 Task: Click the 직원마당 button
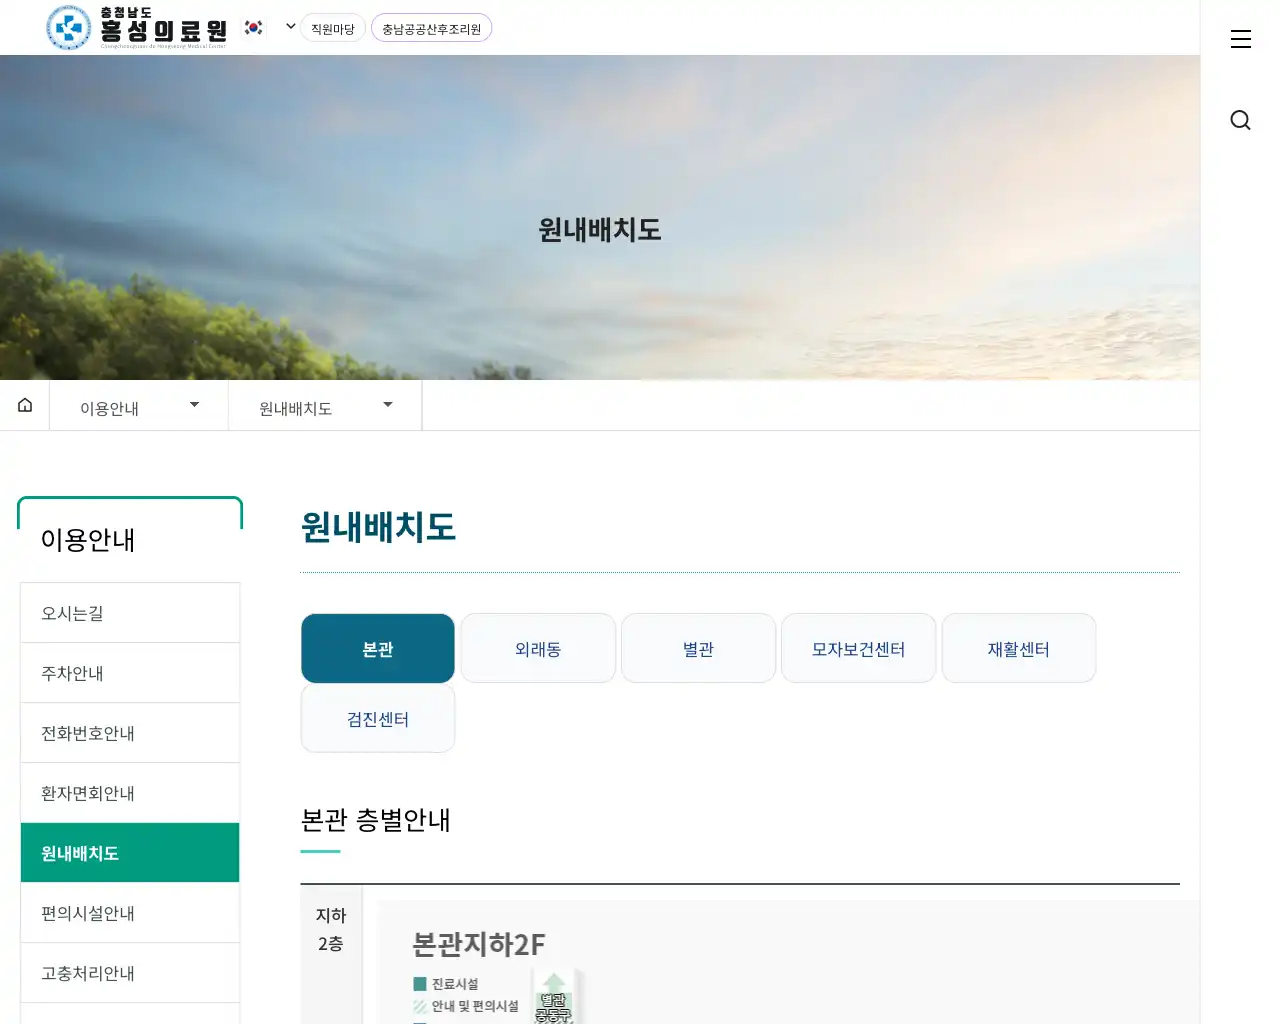click(x=332, y=29)
